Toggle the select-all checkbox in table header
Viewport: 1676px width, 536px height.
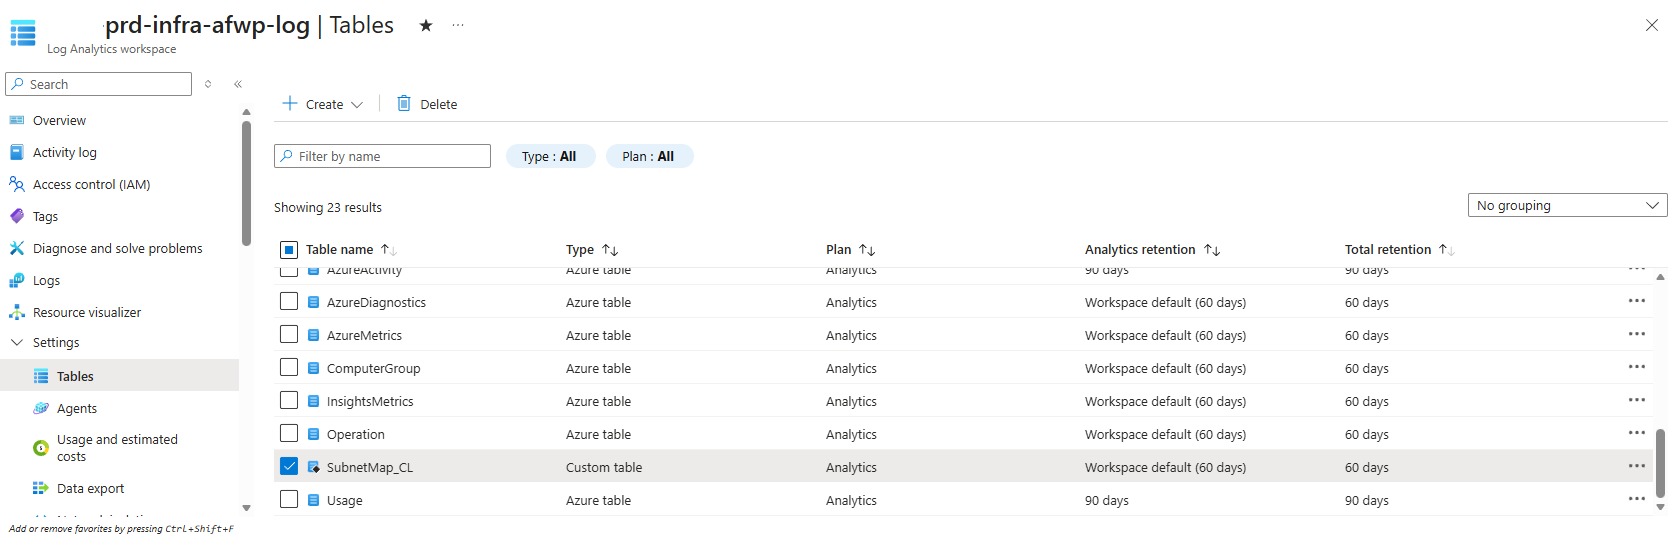click(289, 250)
